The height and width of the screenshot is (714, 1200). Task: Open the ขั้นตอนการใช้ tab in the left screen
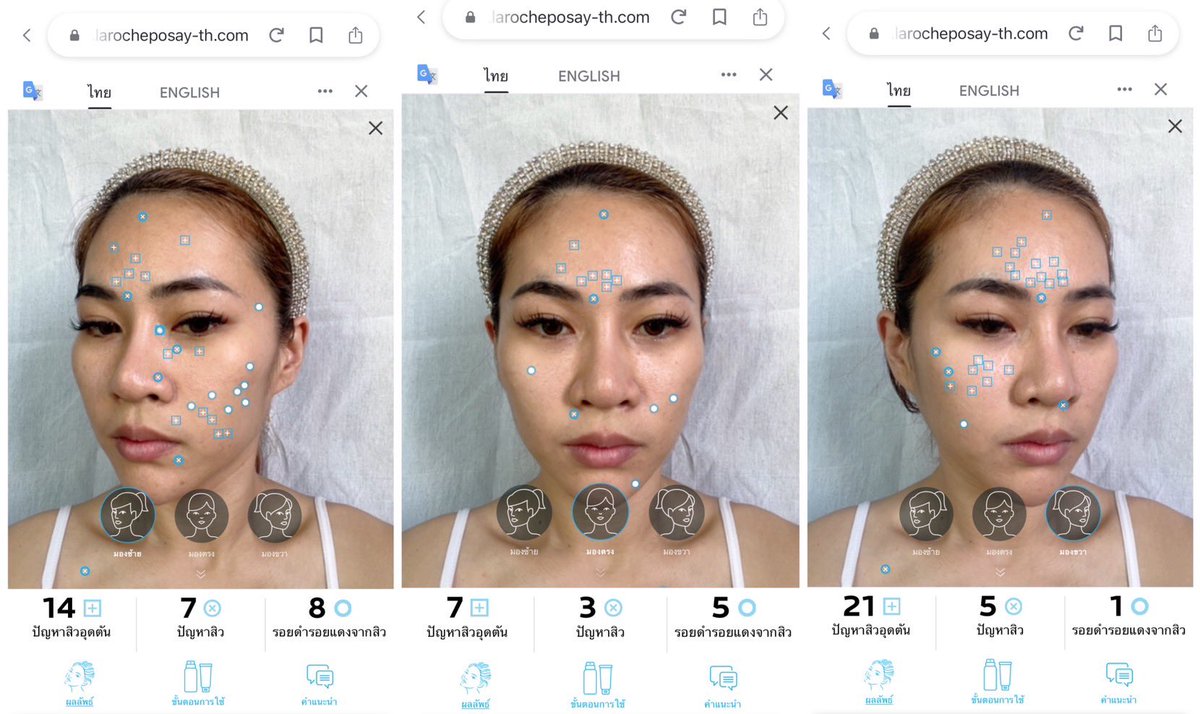tap(197, 683)
